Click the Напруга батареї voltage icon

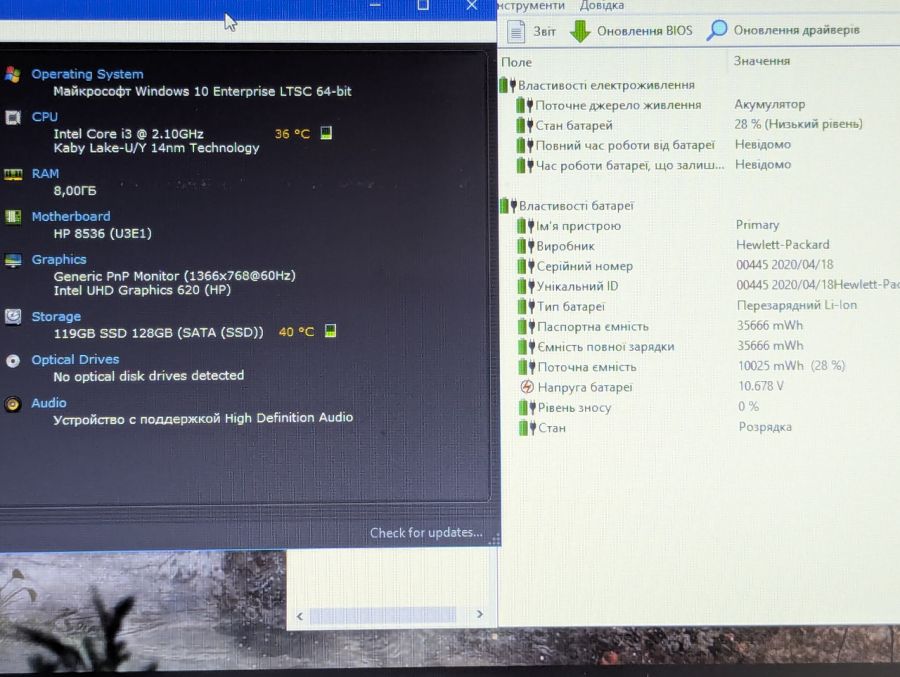[527, 386]
